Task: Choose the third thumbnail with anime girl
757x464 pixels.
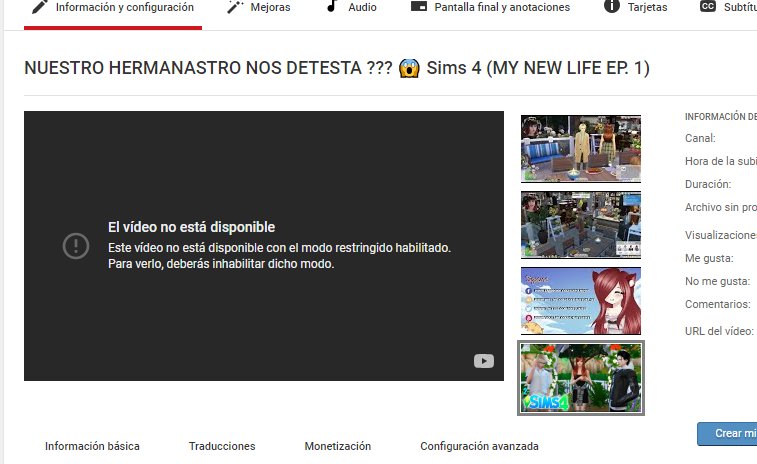Action: tap(581, 301)
